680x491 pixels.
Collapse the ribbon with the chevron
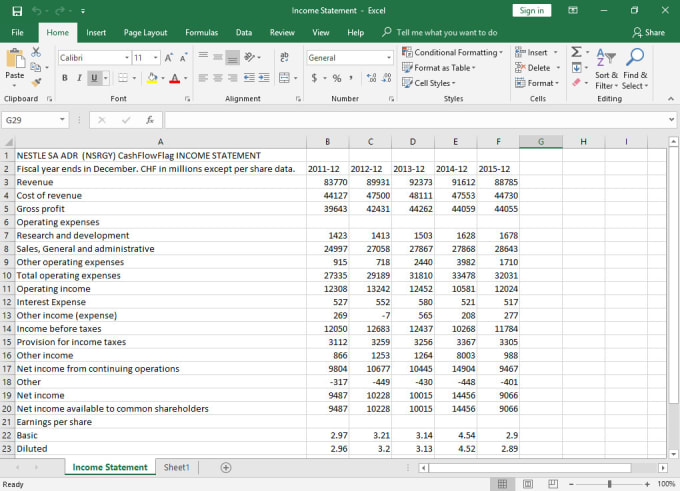[671, 99]
